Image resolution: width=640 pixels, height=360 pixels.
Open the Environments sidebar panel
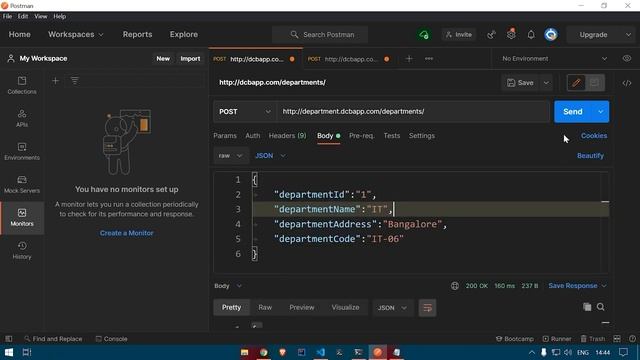point(22,151)
